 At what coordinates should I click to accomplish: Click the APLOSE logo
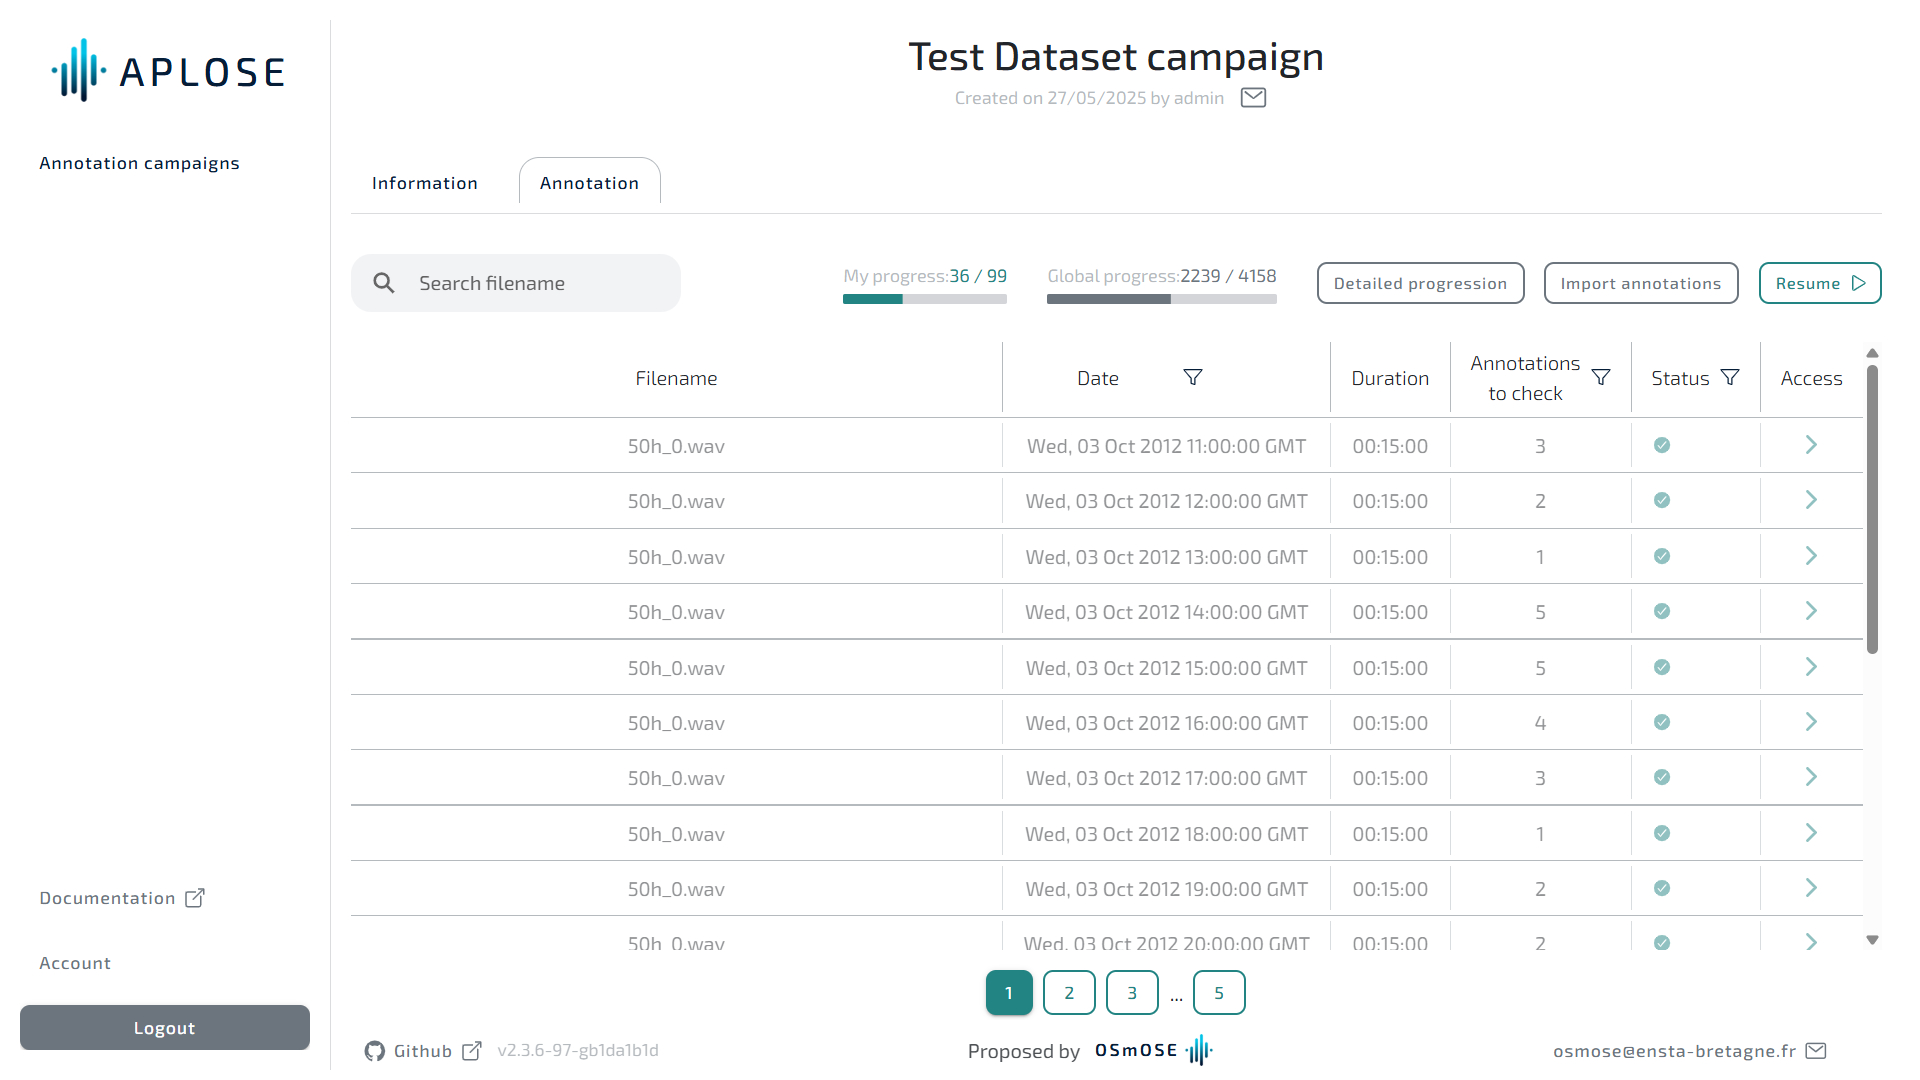pyautogui.click(x=168, y=71)
